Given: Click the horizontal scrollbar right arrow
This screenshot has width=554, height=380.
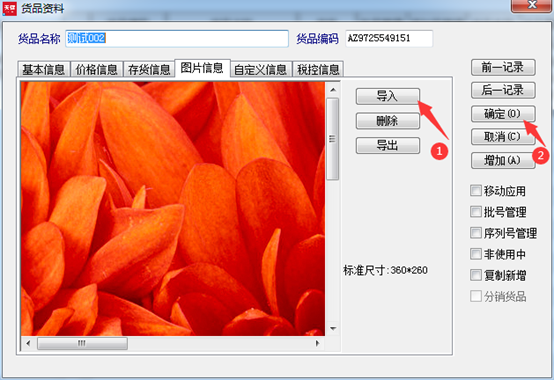Looking at the screenshot, I should coord(317,343).
